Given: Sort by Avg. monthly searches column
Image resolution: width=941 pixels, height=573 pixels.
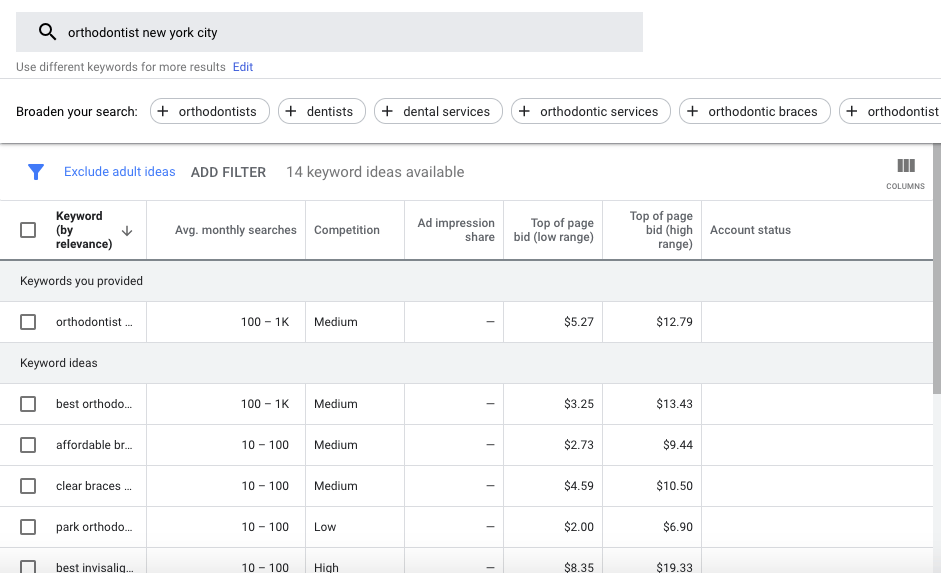Looking at the screenshot, I should pyautogui.click(x=235, y=230).
